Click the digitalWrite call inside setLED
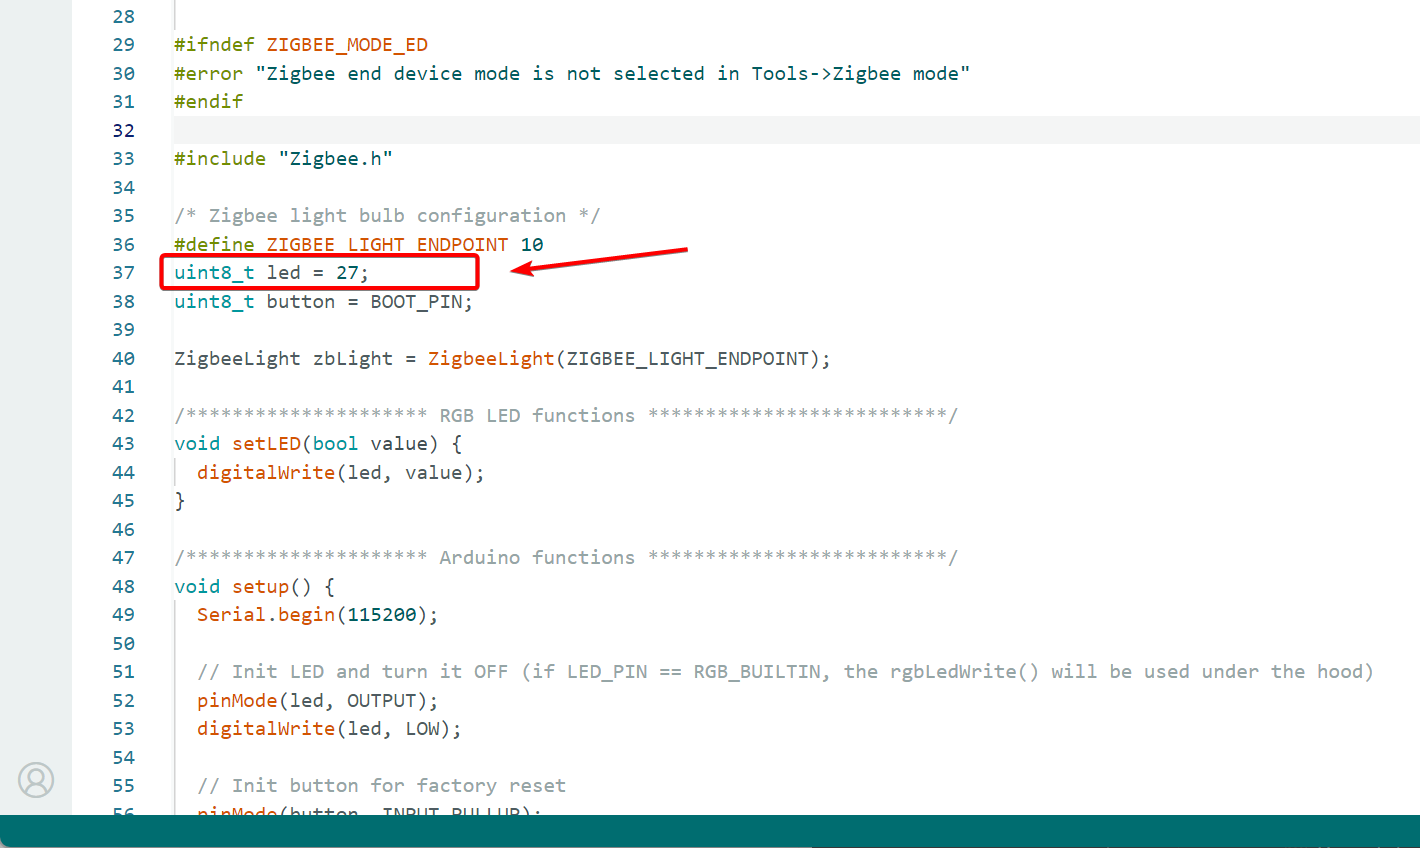Viewport: 1420px width, 848px height. (x=265, y=473)
